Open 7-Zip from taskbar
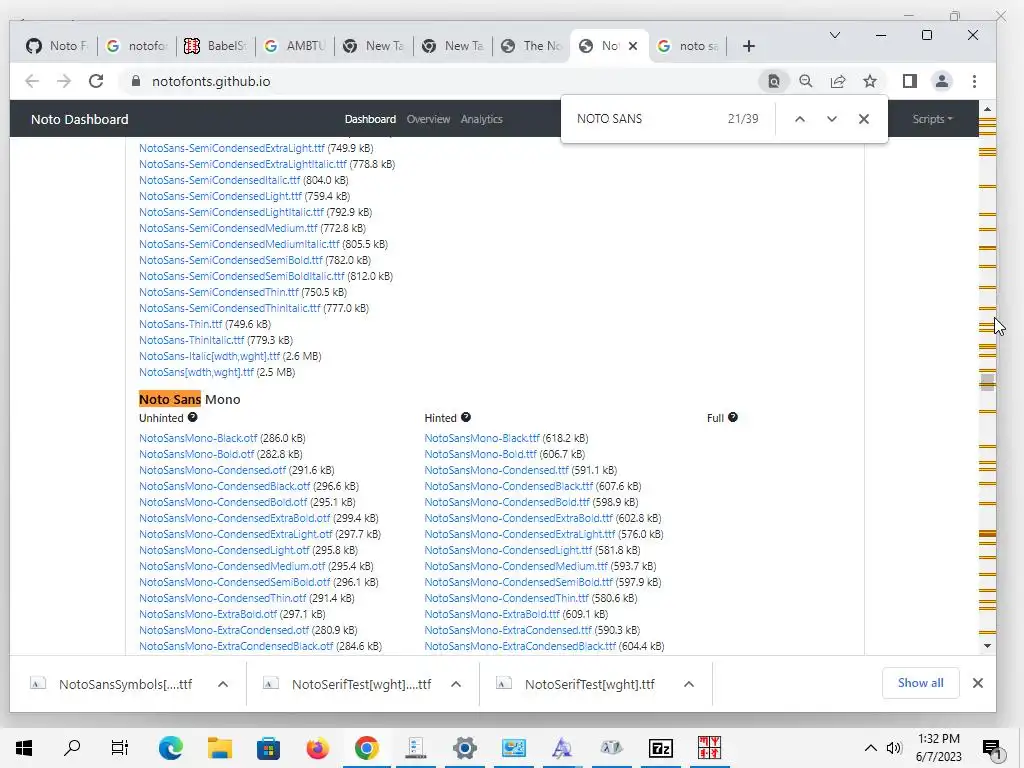This screenshot has height=768, width=1024. tap(660, 748)
